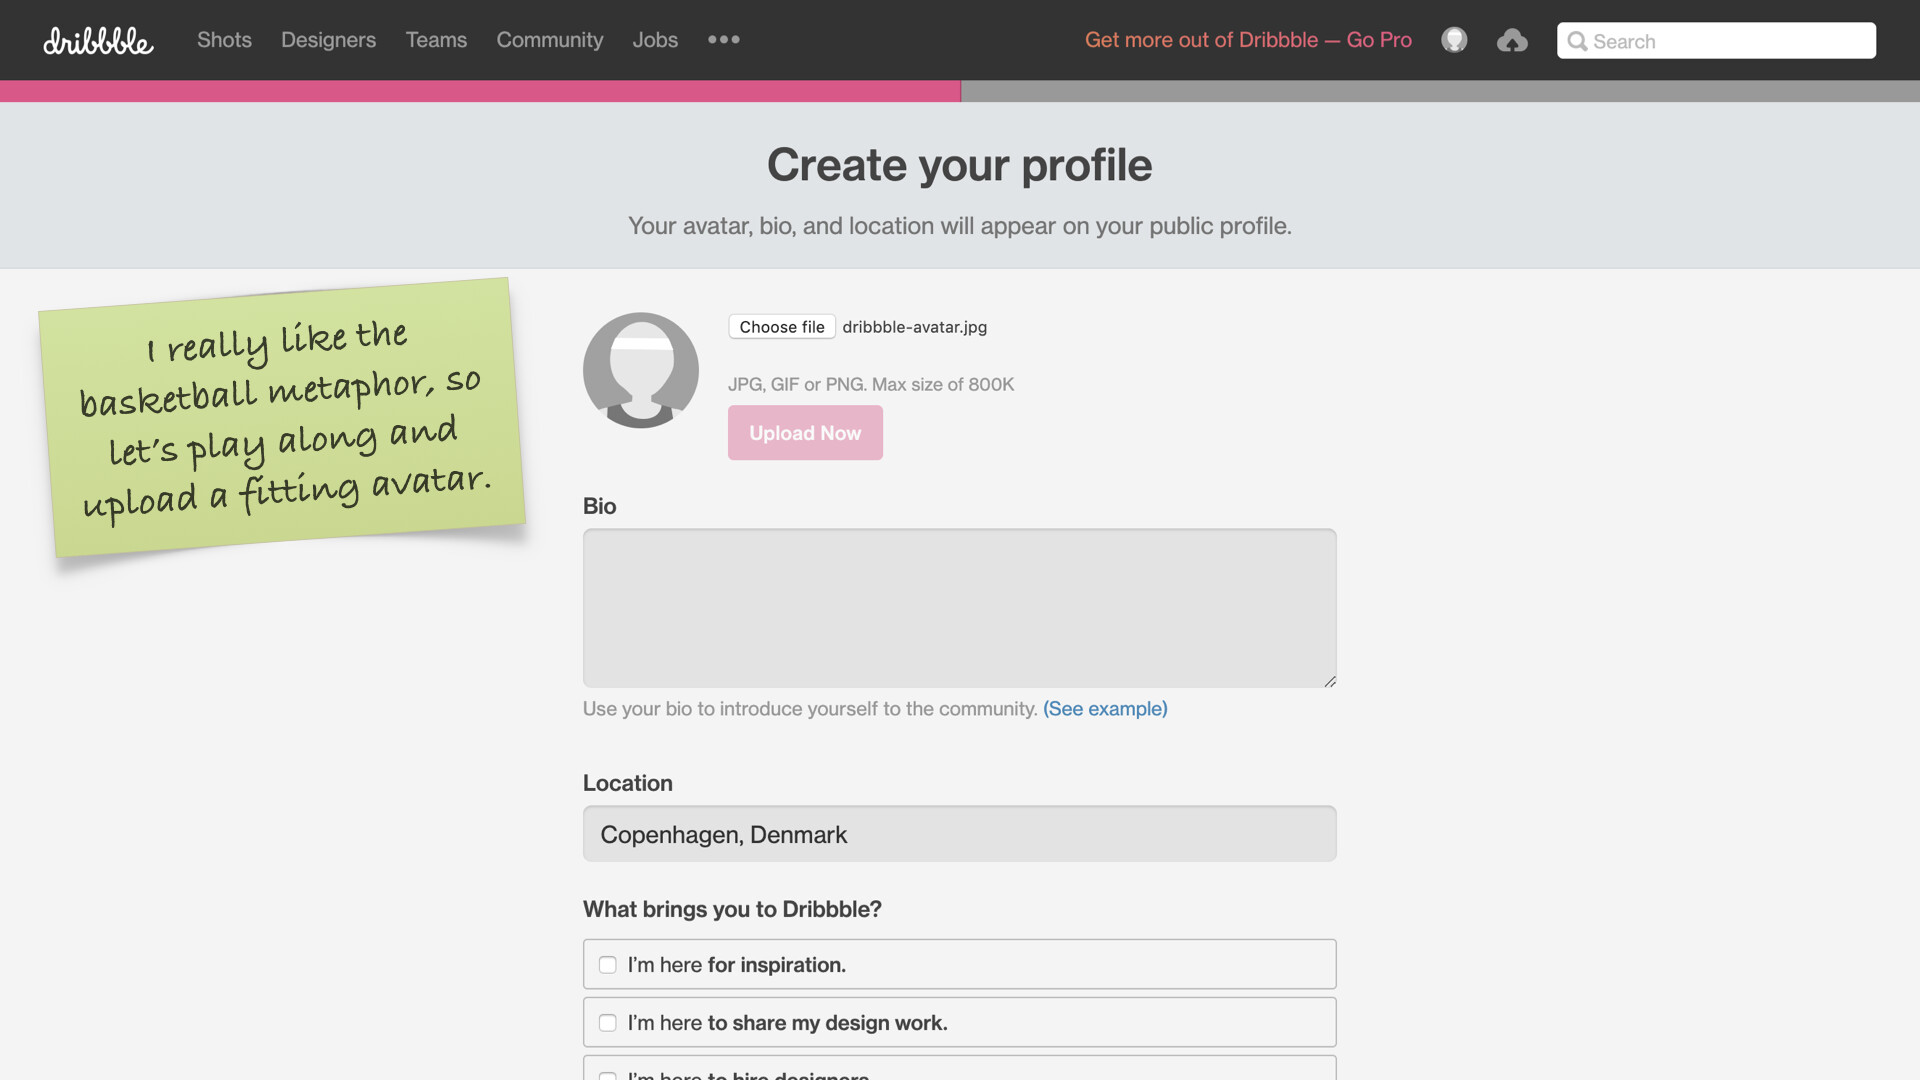The image size is (1920, 1080).
Task: Open the See example link
Action: click(1105, 709)
